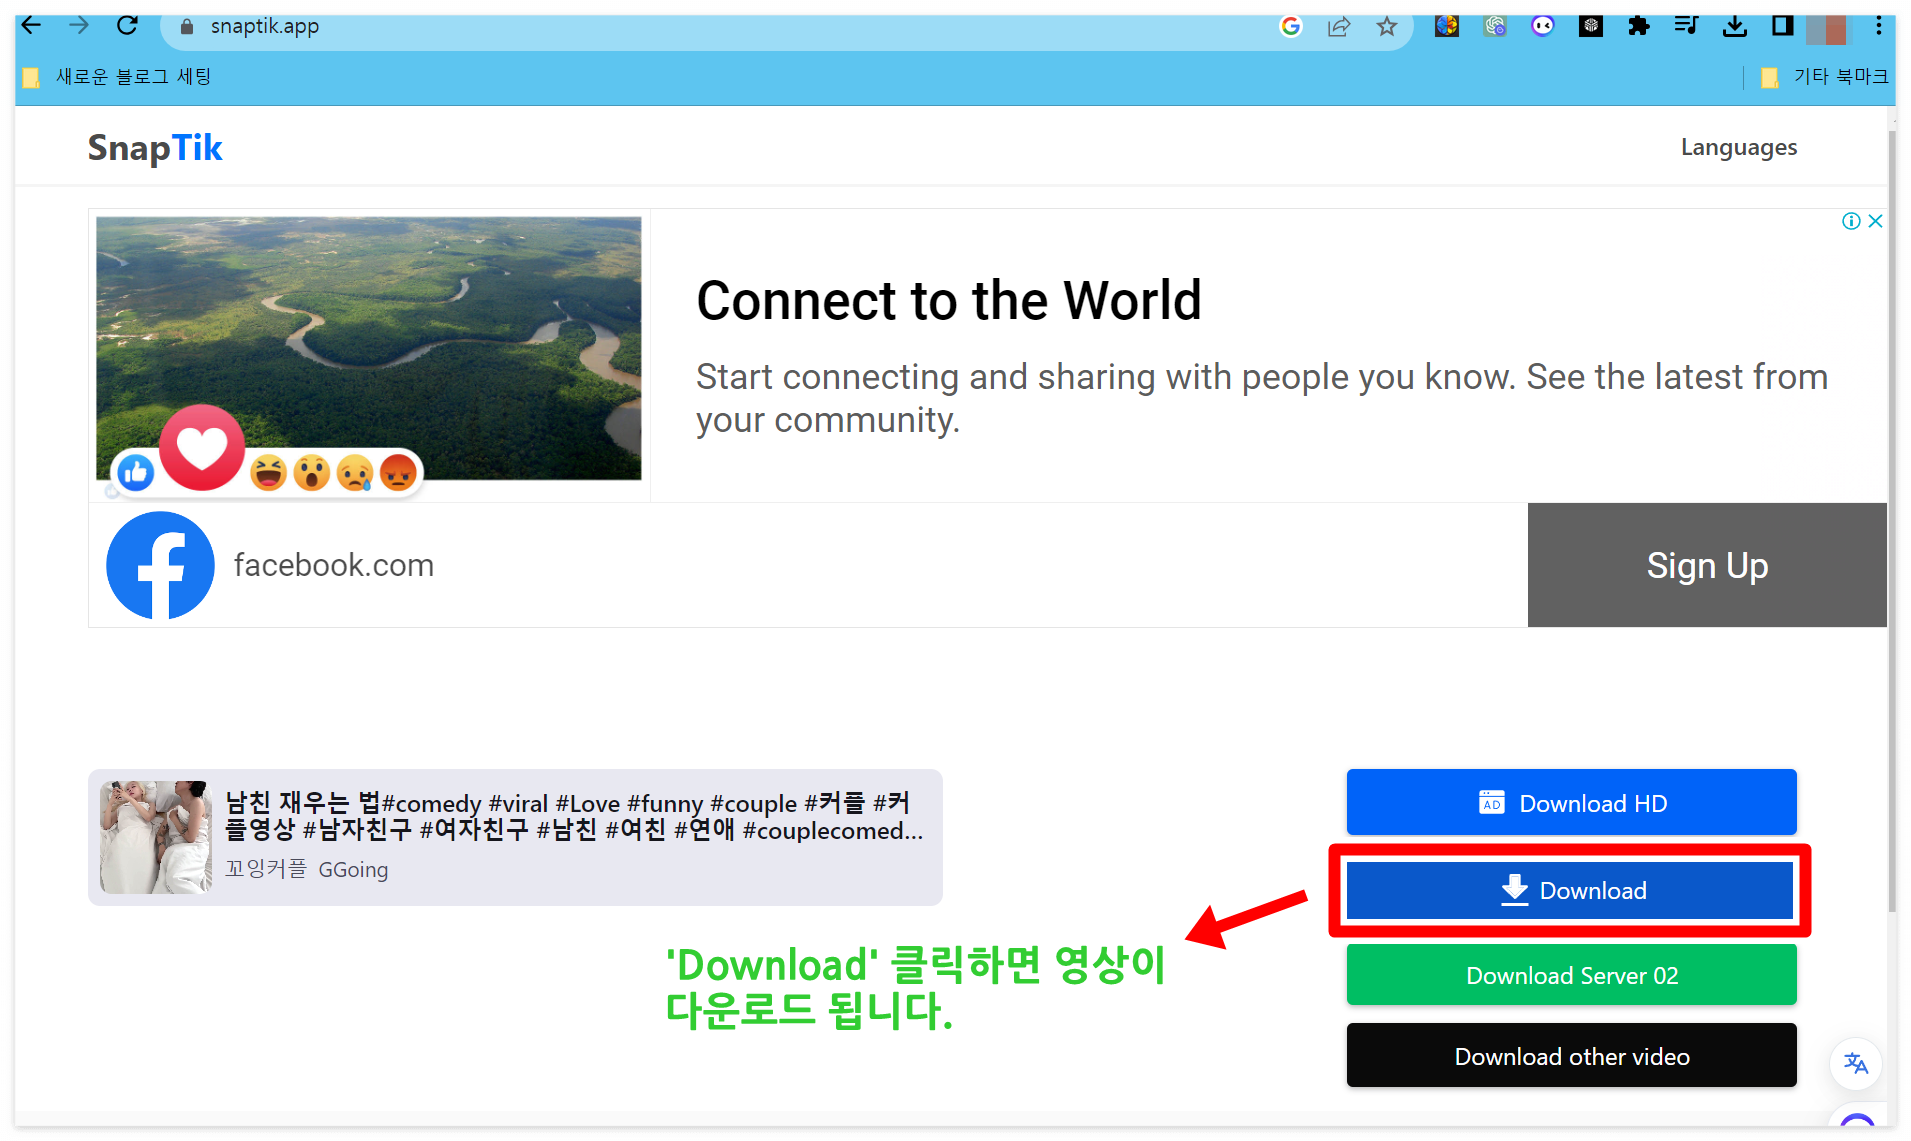The height and width of the screenshot is (1141, 1911).
Task: Close the Facebook advertisement
Action: tap(1876, 221)
